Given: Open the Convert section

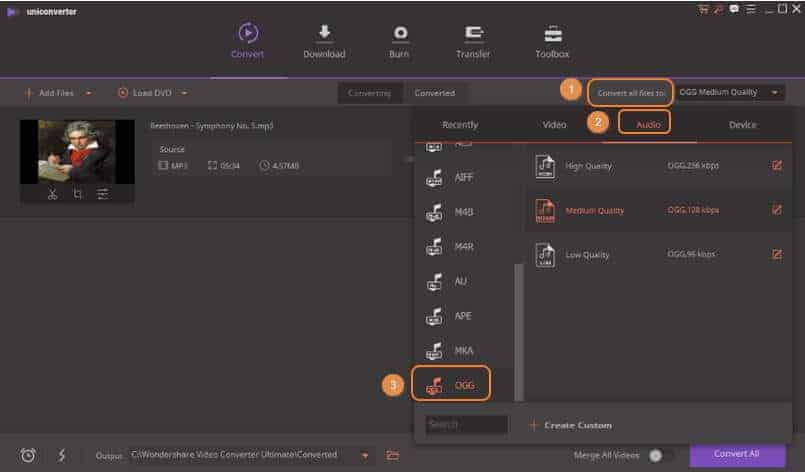Looking at the screenshot, I should (x=247, y=41).
